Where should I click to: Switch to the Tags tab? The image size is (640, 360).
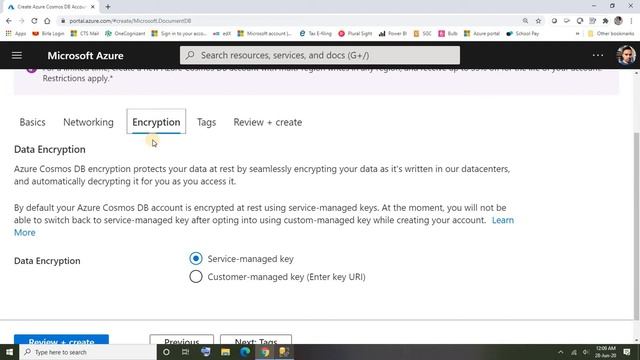coord(206,122)
